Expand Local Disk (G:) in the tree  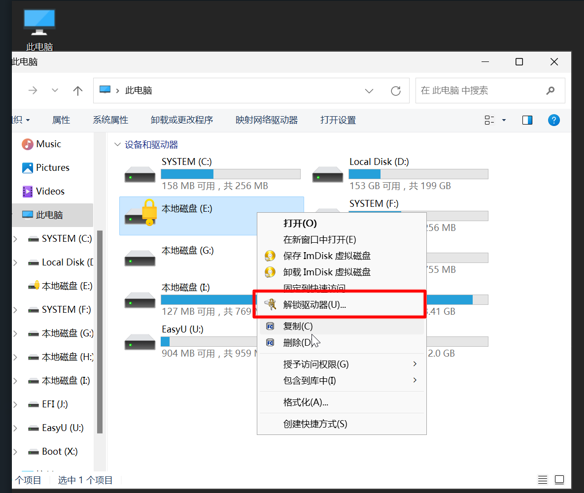click(15, 334)
